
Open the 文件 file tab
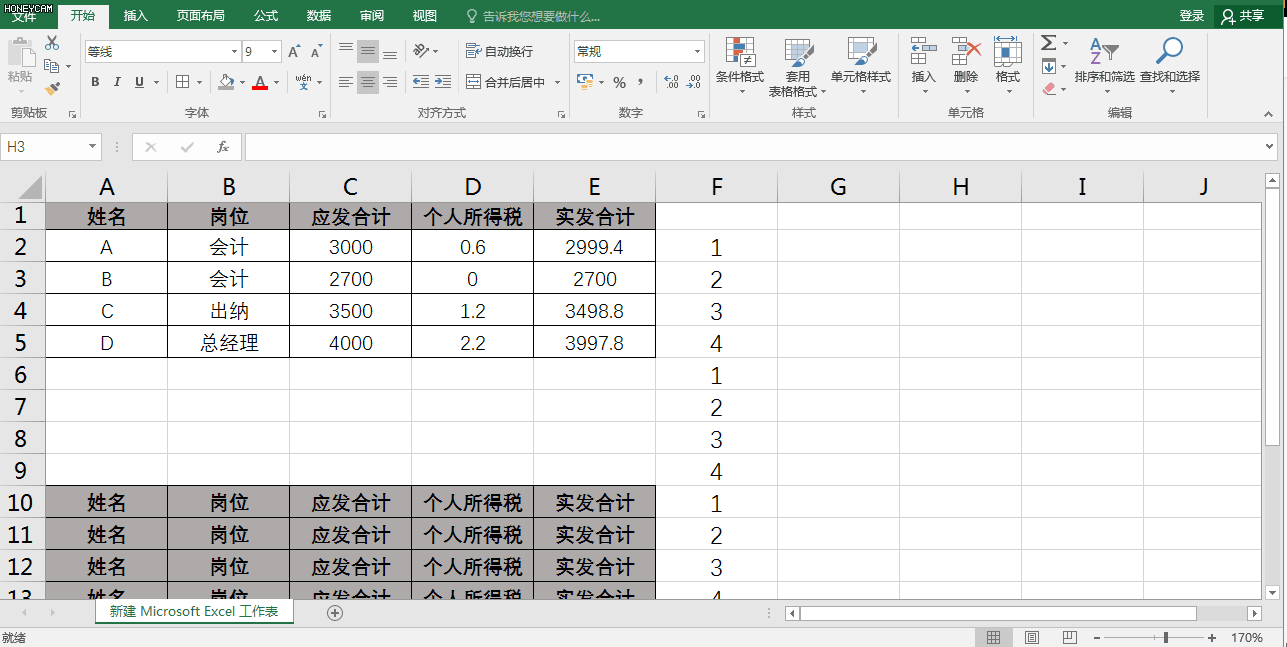point(24,17)
